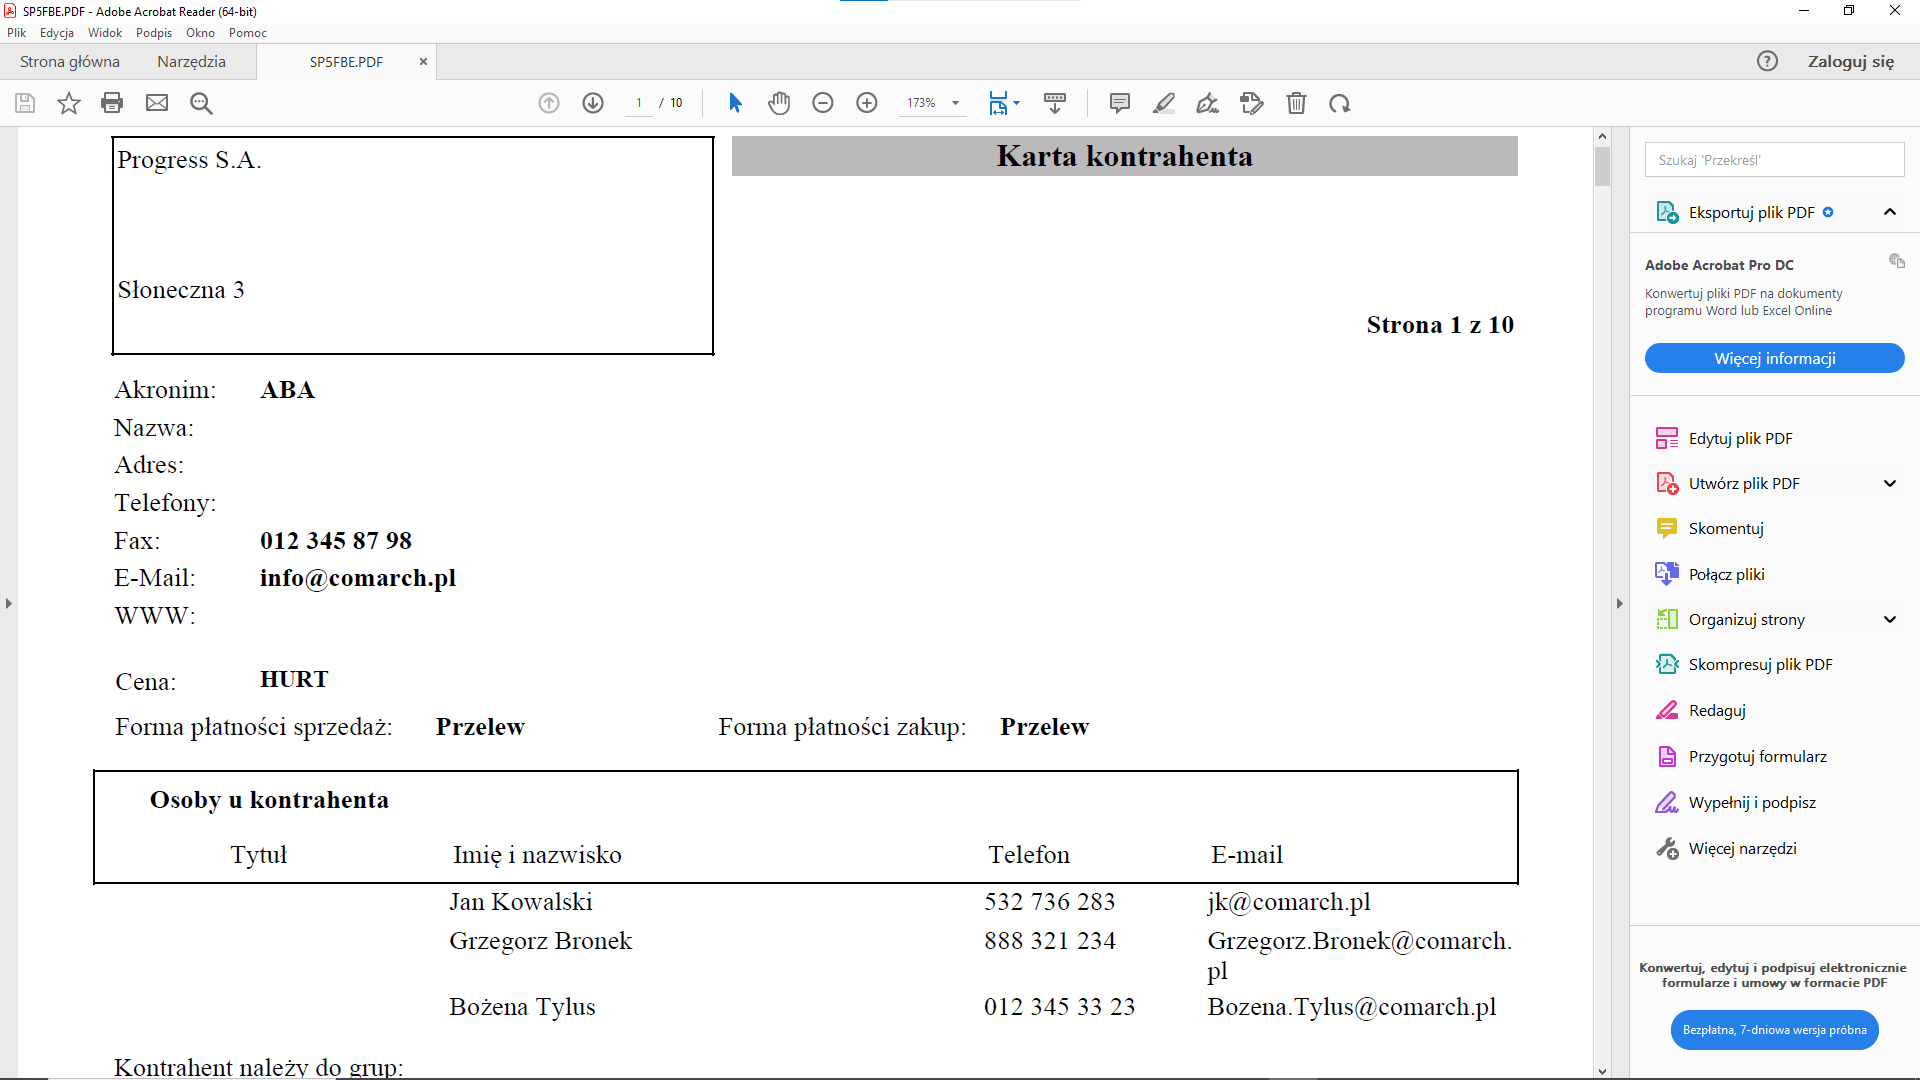
Task: Open the Podpis menu
Action: tap(154, 33)
